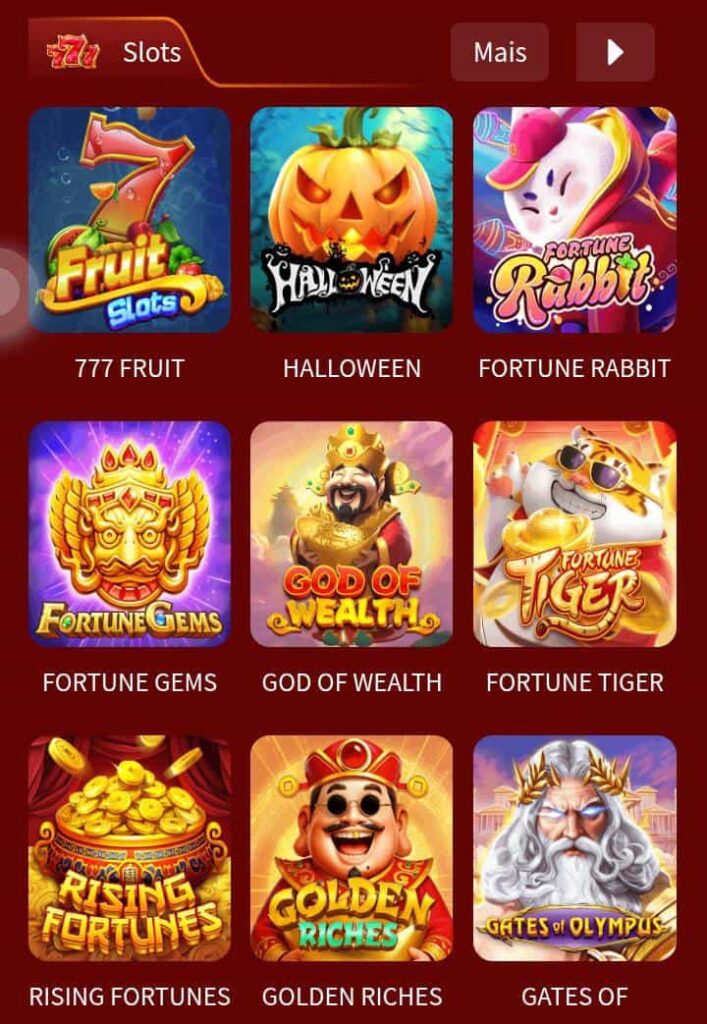The height and width of the screenshot is (1024, 707).
Task: Launch the Fortune Tiger game icon
Action: [x=574, y=534]
